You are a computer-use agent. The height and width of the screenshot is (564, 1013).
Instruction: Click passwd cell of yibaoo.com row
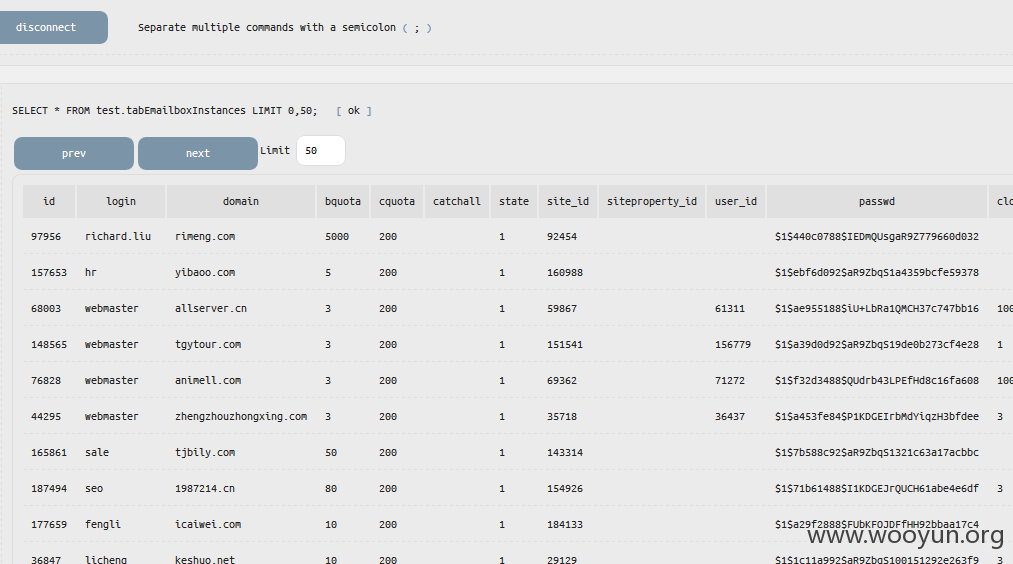pyautogui.click(x=877, y=273)
